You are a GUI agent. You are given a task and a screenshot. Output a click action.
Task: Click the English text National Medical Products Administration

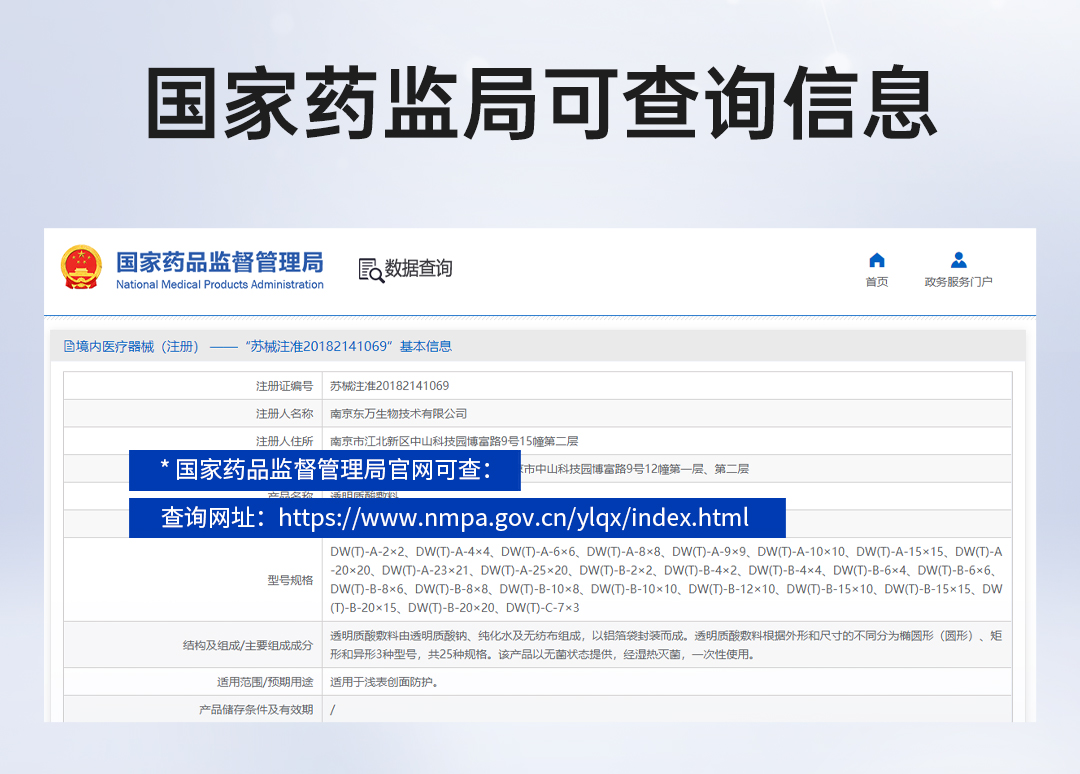(220, 284)
